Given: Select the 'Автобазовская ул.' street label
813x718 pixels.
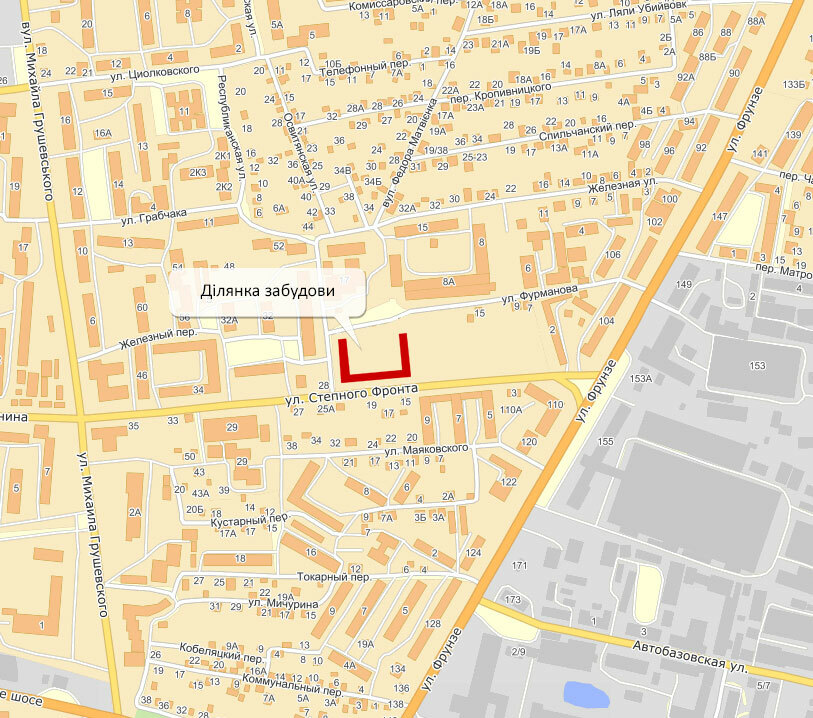Looking at the screenshot, I should 690,656.
